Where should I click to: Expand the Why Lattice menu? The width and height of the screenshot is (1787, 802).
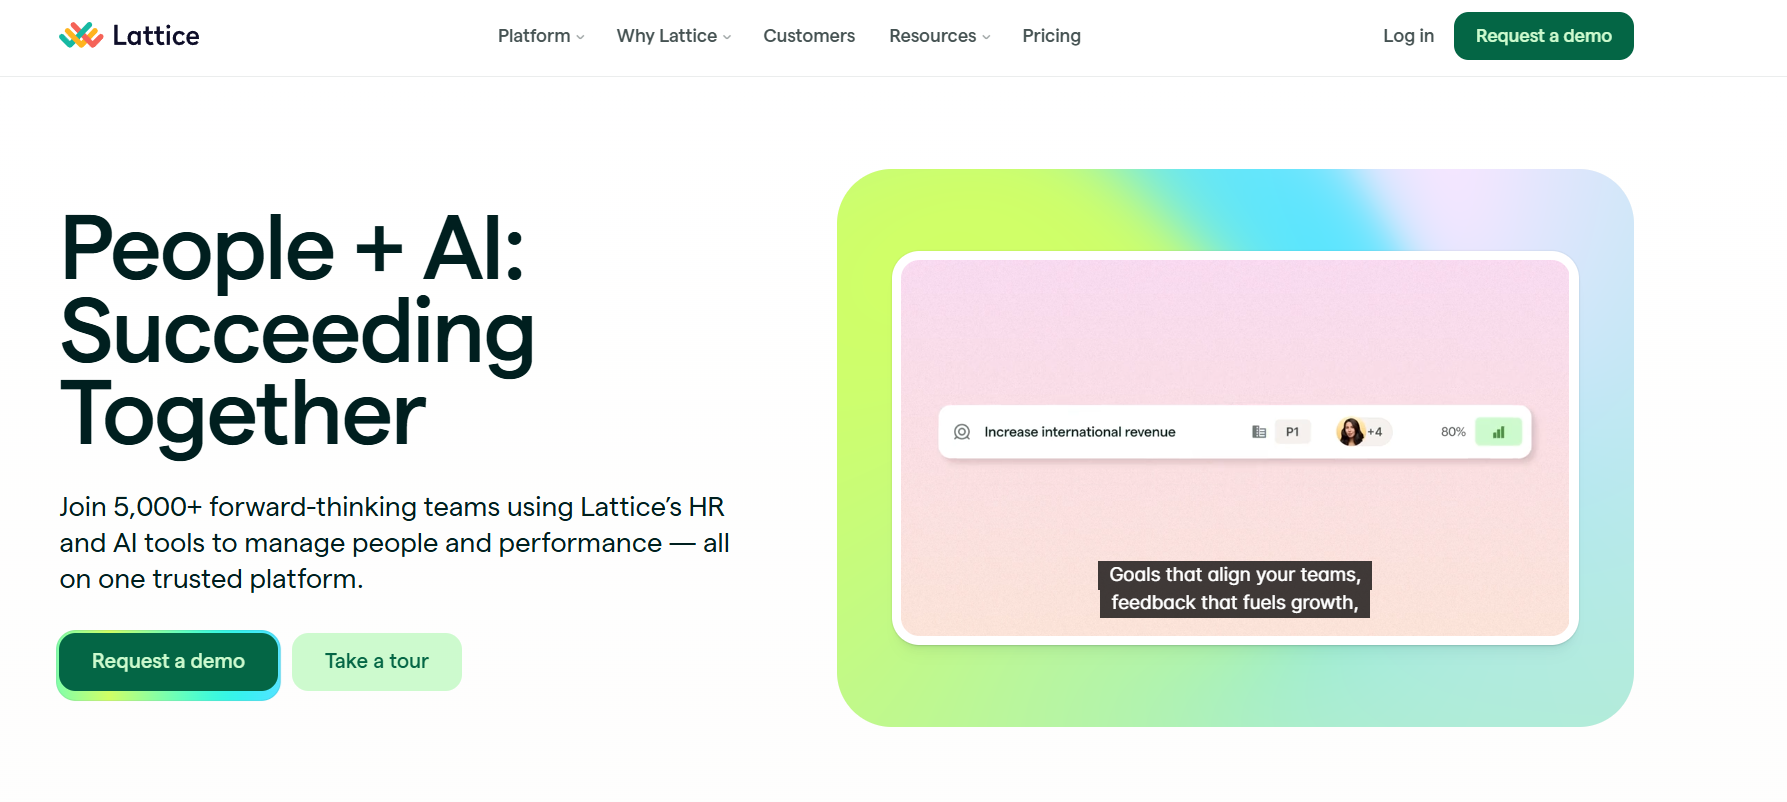[674, 36]
